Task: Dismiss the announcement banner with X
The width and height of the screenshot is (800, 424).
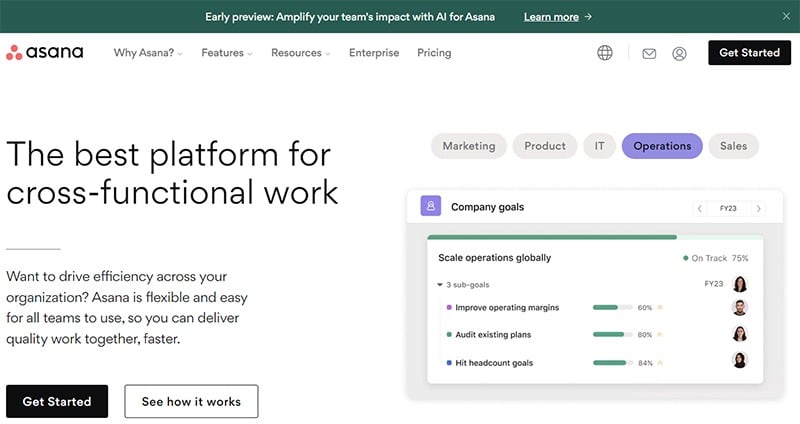Action: click(786, 16)
